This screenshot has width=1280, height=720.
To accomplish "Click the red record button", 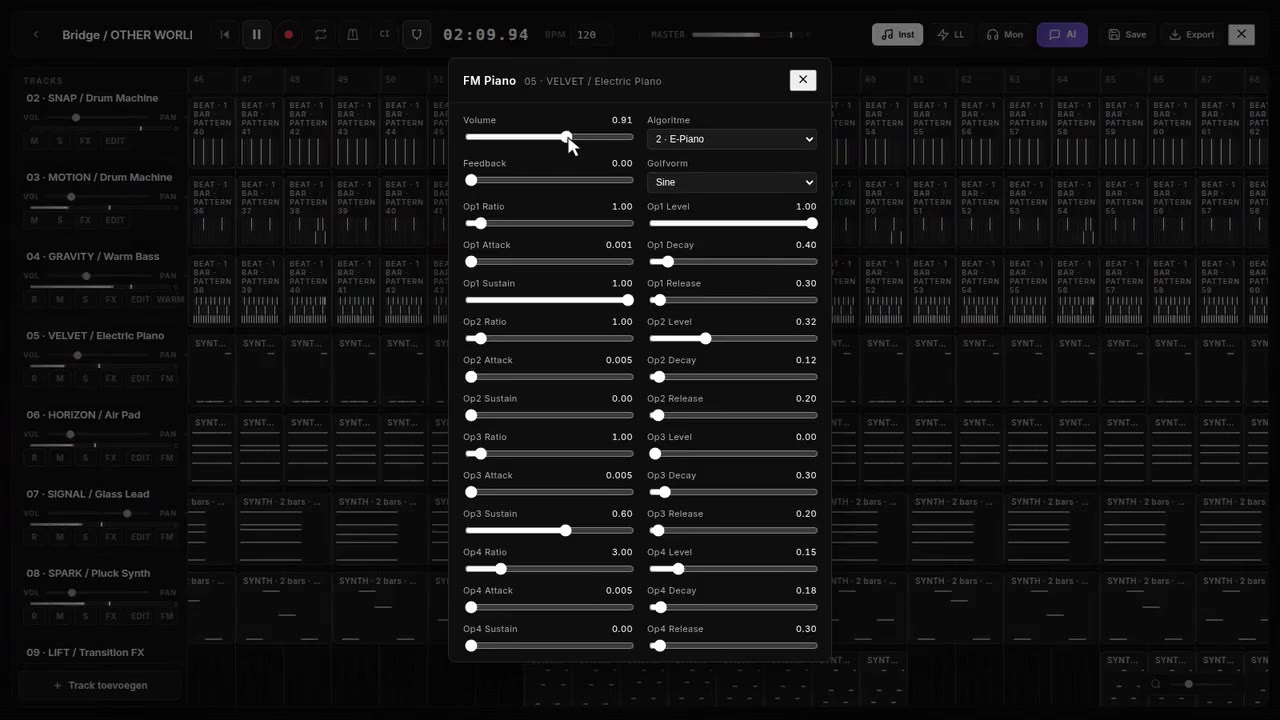I will point(289,34).
